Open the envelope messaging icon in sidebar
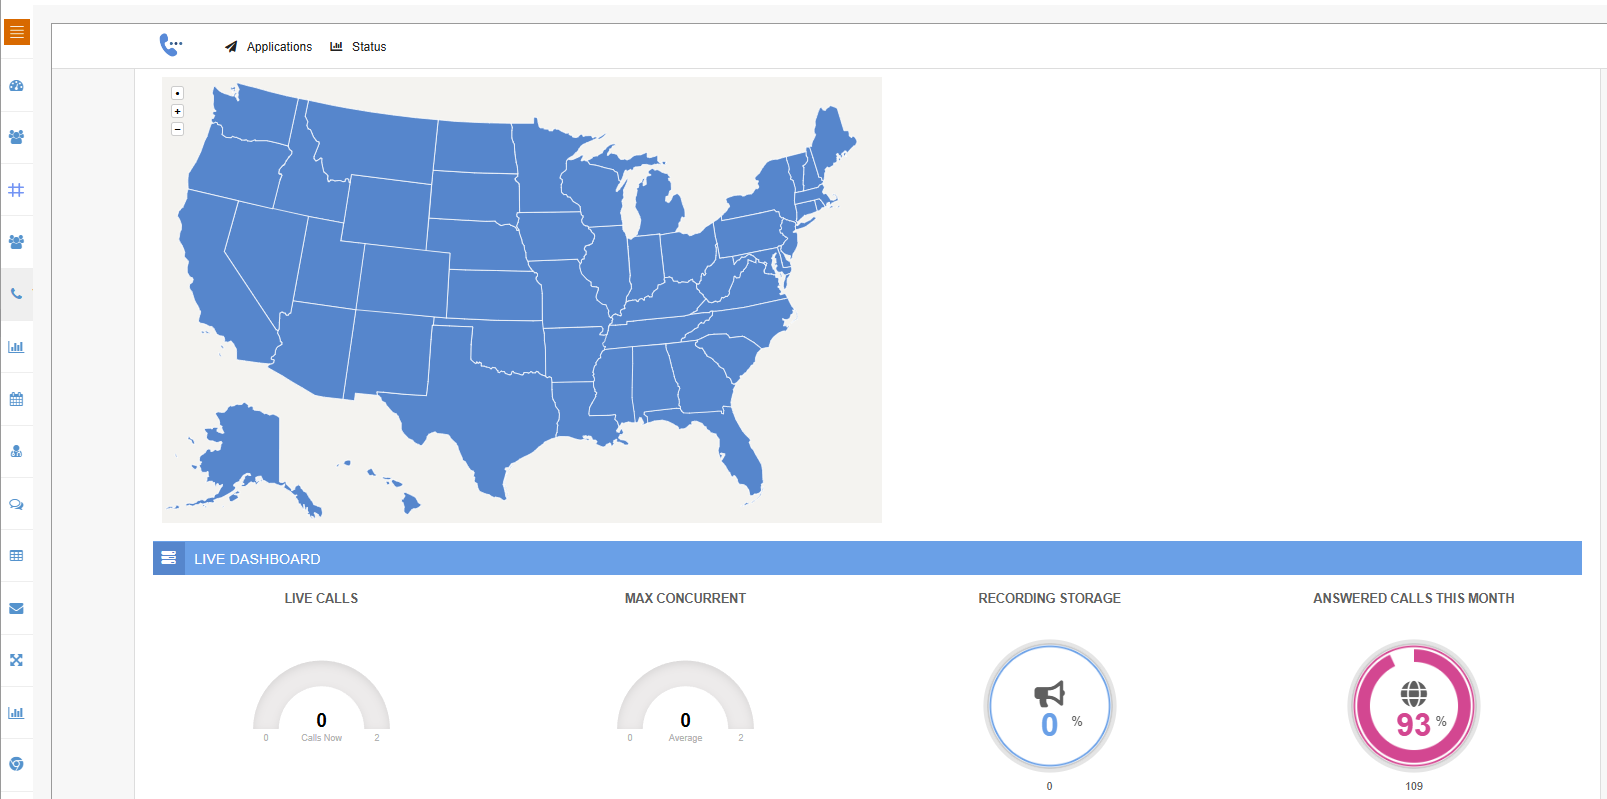The height and width of the screenshot is (799, 1607). click(x=16, y=609)
